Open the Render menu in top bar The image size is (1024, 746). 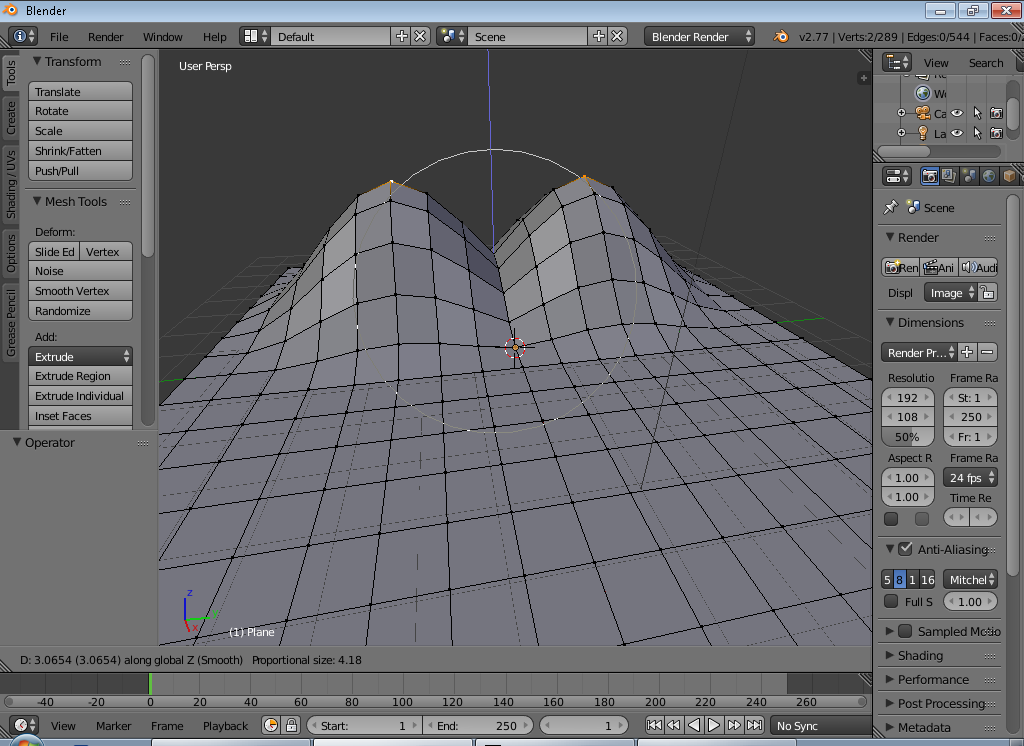tap(105, 37)
